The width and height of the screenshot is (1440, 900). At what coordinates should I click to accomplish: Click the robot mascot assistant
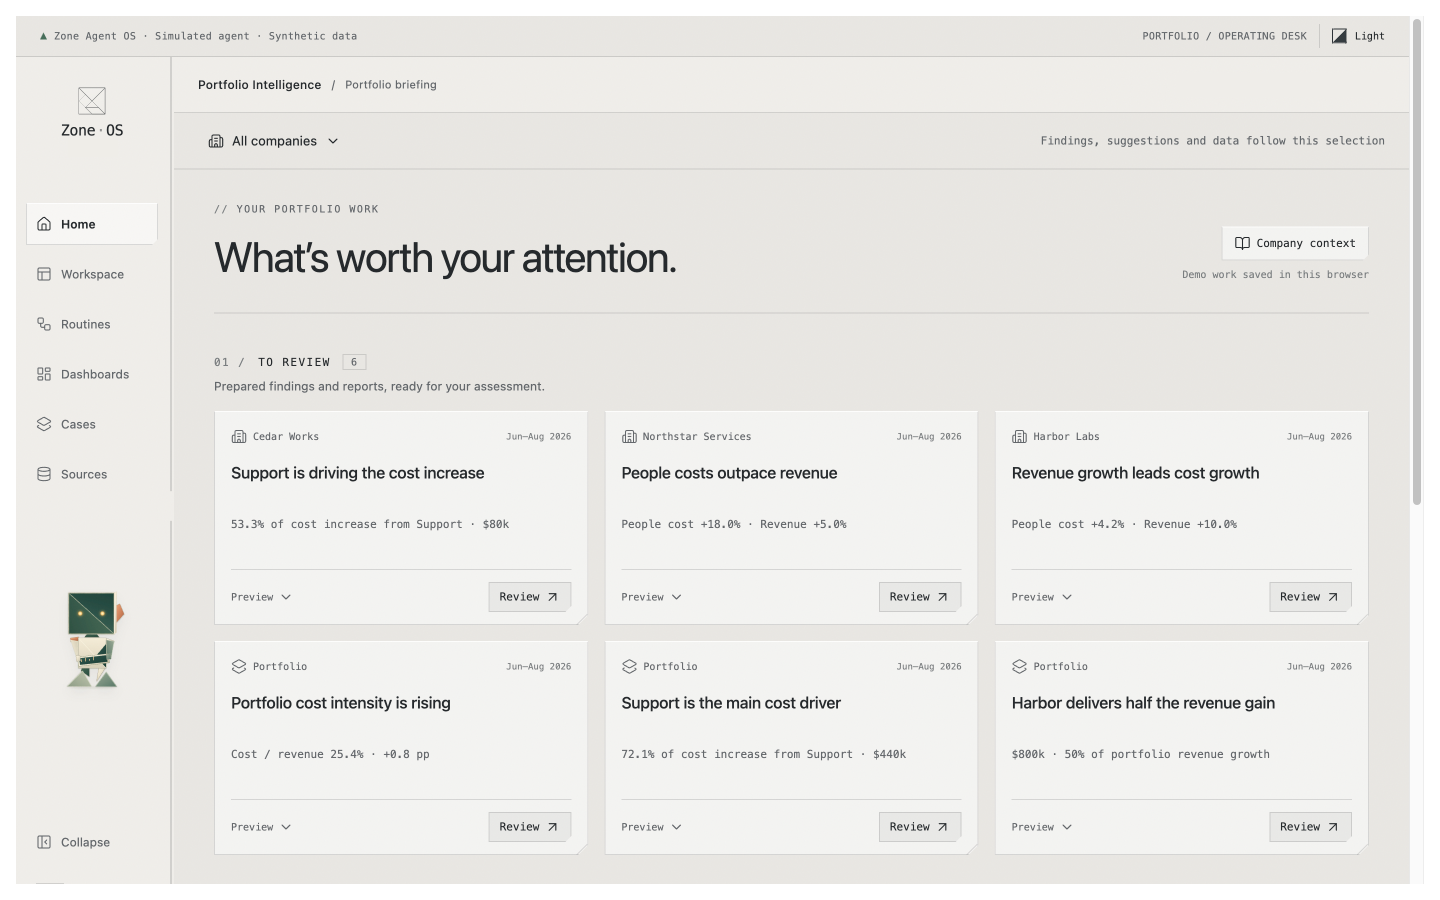pos(93,640)
